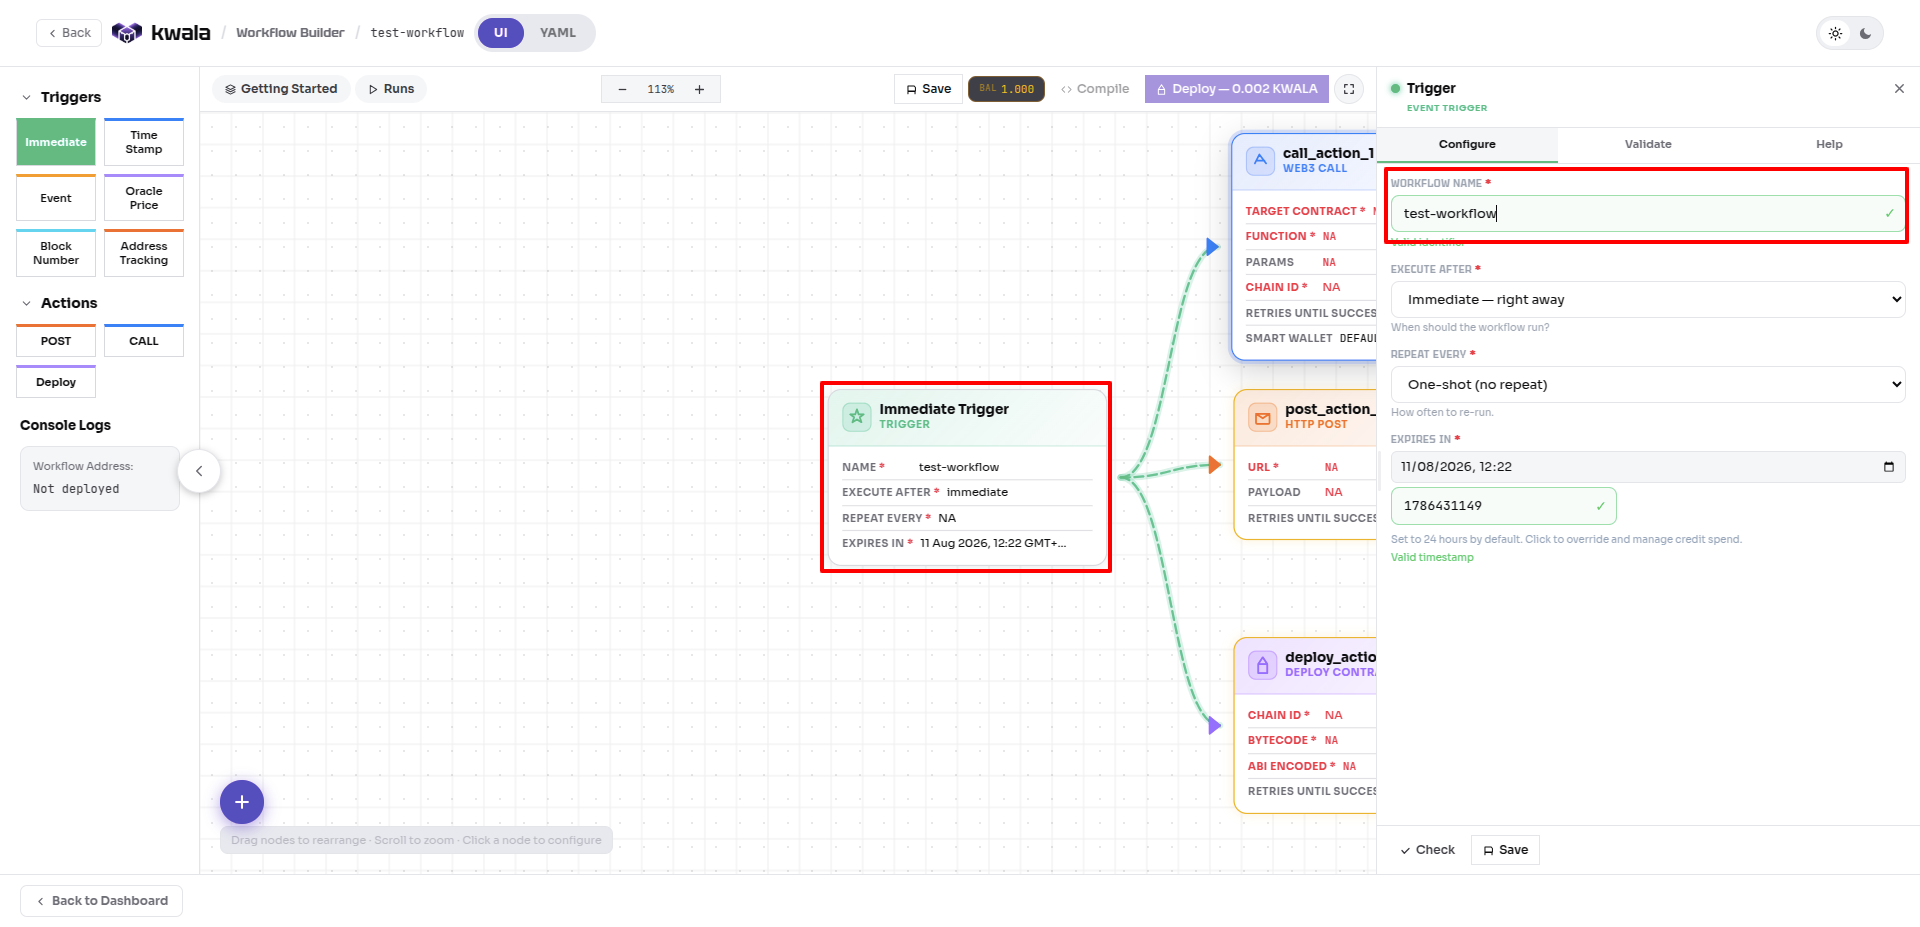Click Console Logs heading

(x=65, y=425)
